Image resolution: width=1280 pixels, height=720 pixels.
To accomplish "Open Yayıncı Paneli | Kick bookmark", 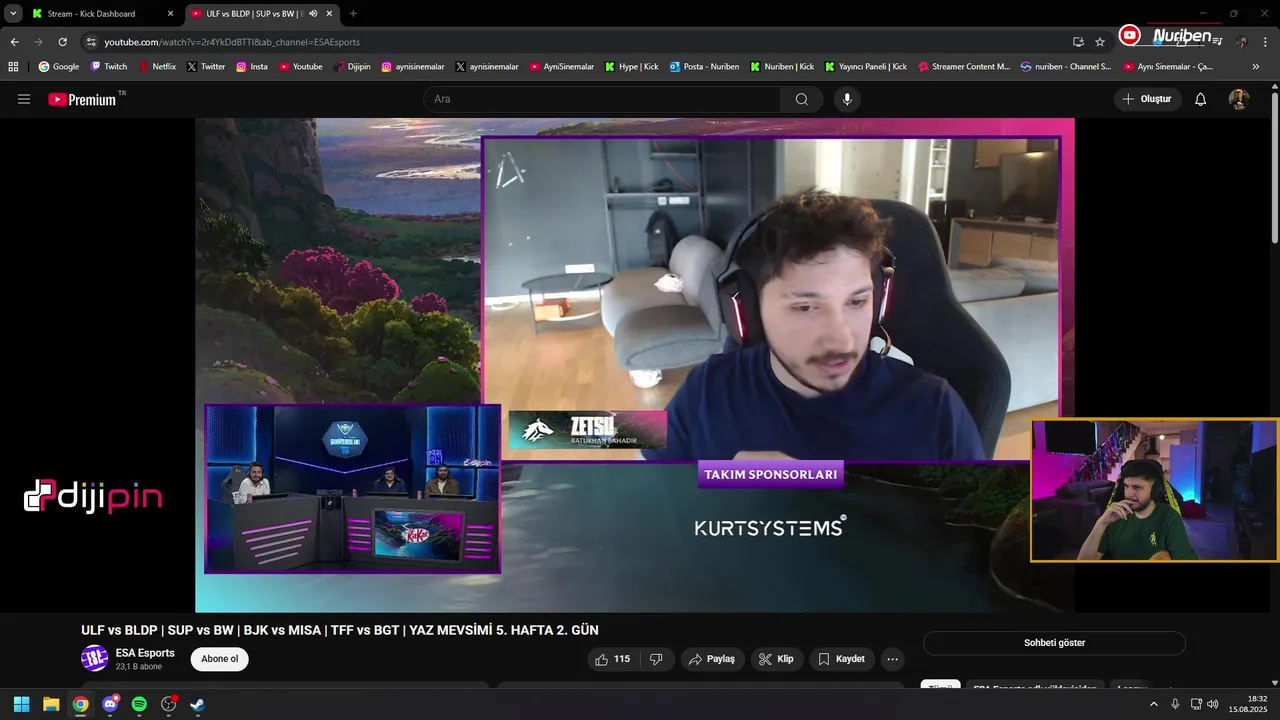I will pos(866,67).
